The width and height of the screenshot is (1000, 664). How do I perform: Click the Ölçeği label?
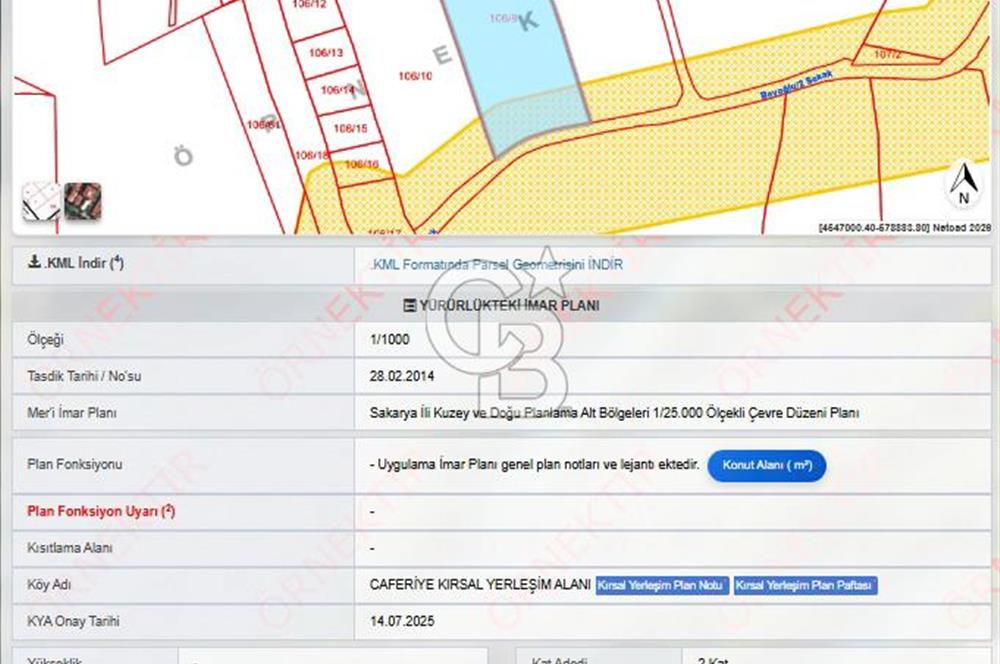pos(45,340)
